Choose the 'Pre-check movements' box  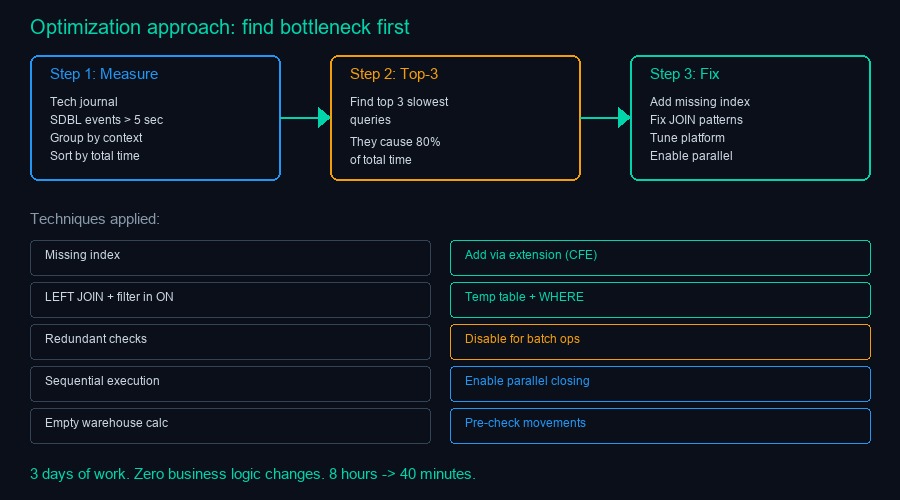660,425
